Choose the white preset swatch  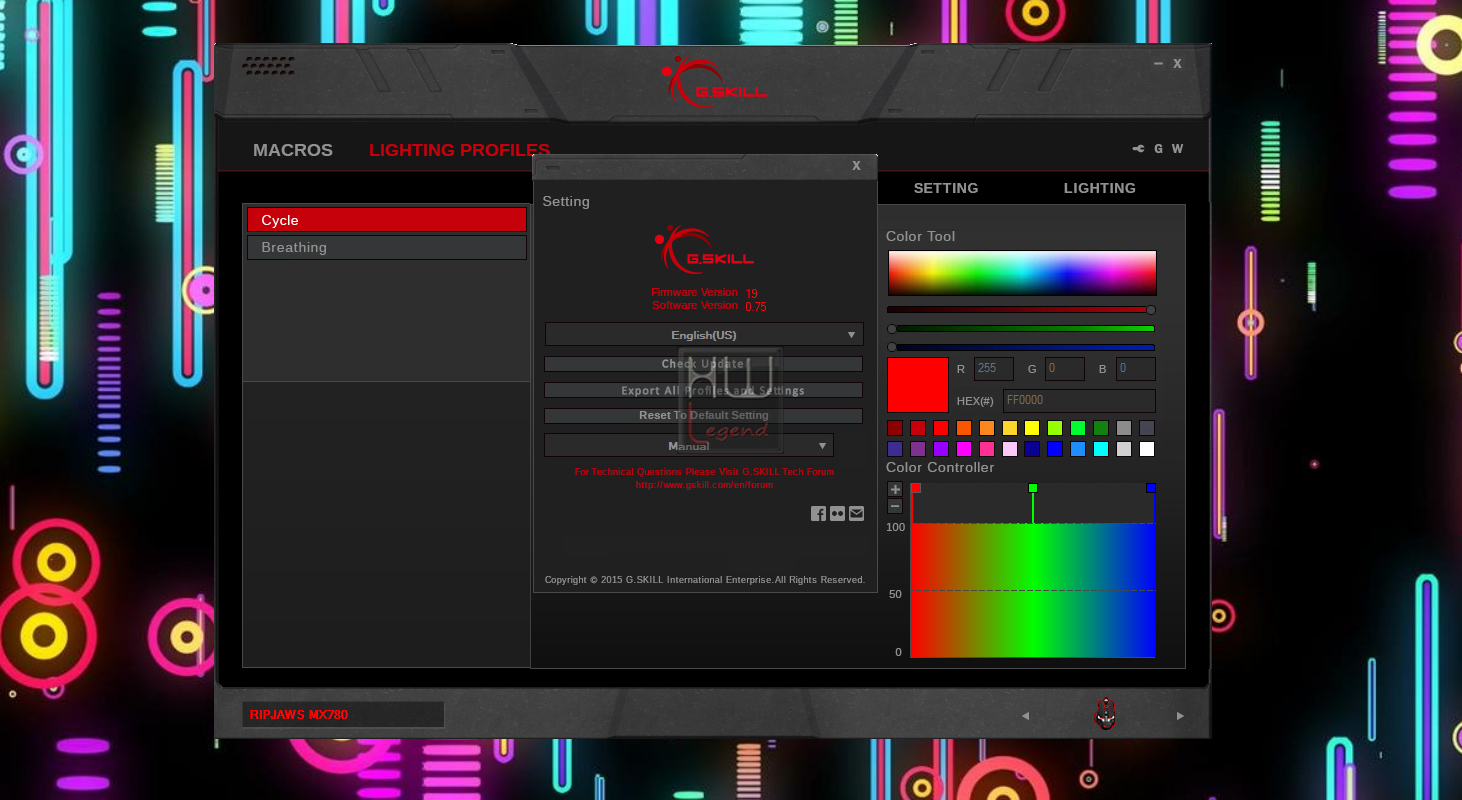(1147, 449)
